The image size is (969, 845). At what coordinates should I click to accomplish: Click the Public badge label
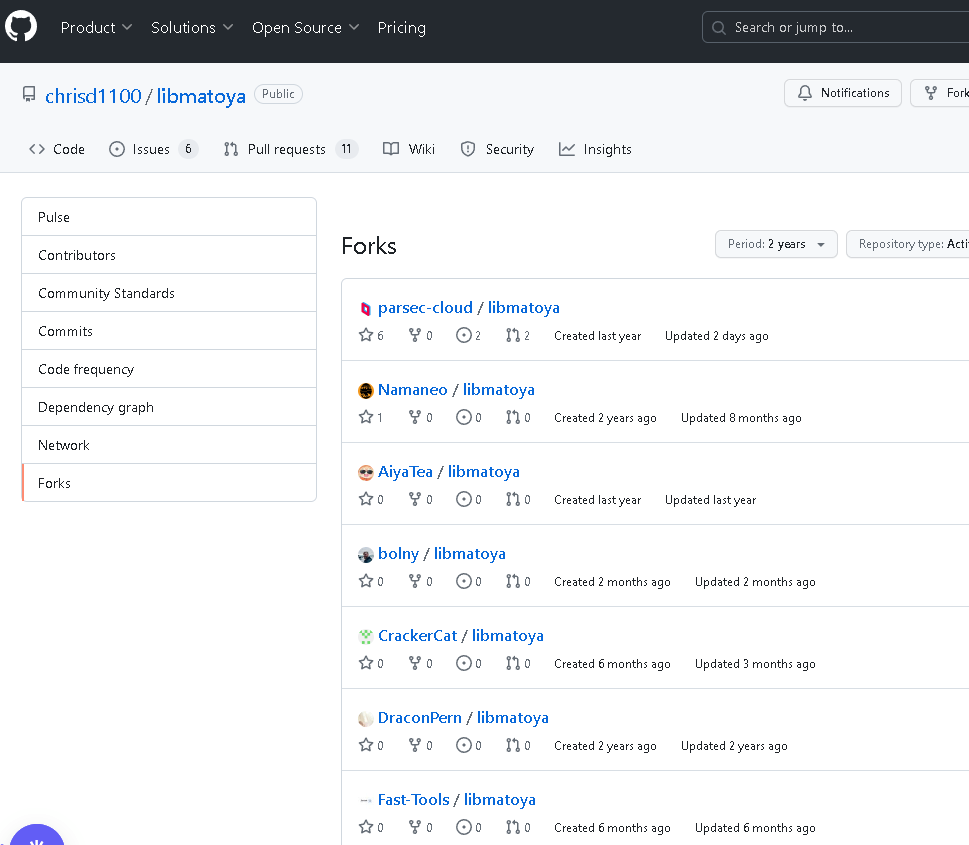click(x=278, y=94)
